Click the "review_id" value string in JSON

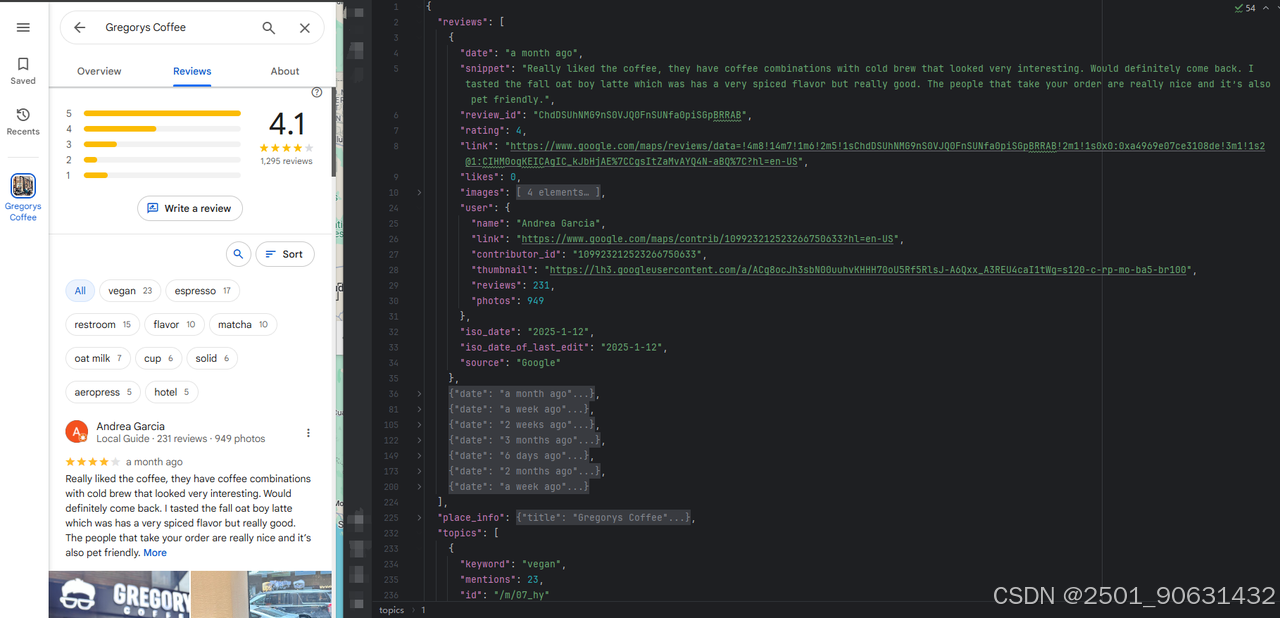coord(639,115)
